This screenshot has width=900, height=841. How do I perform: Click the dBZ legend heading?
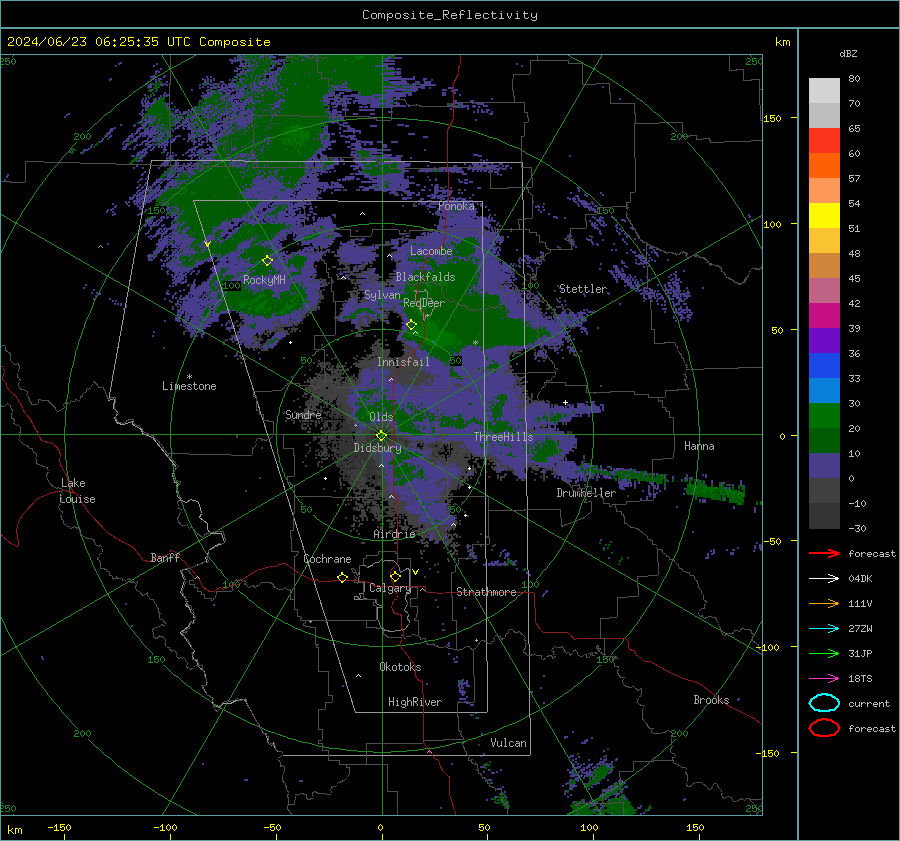848,54
